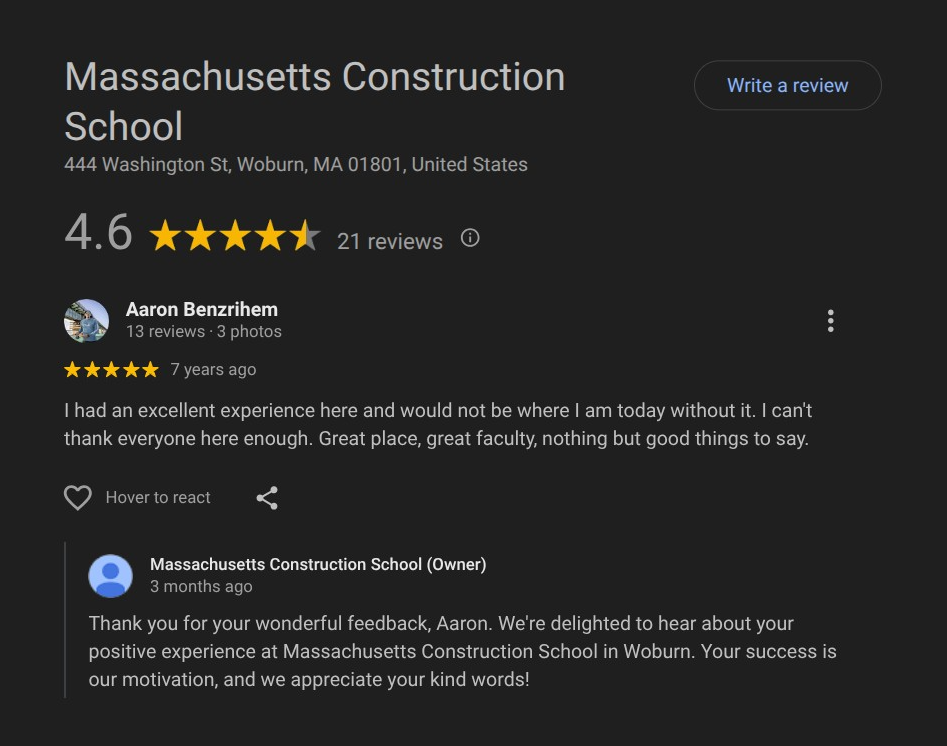Click the 21 reviews count
This screenshot has height=746, width=947.
pos(390,241)
